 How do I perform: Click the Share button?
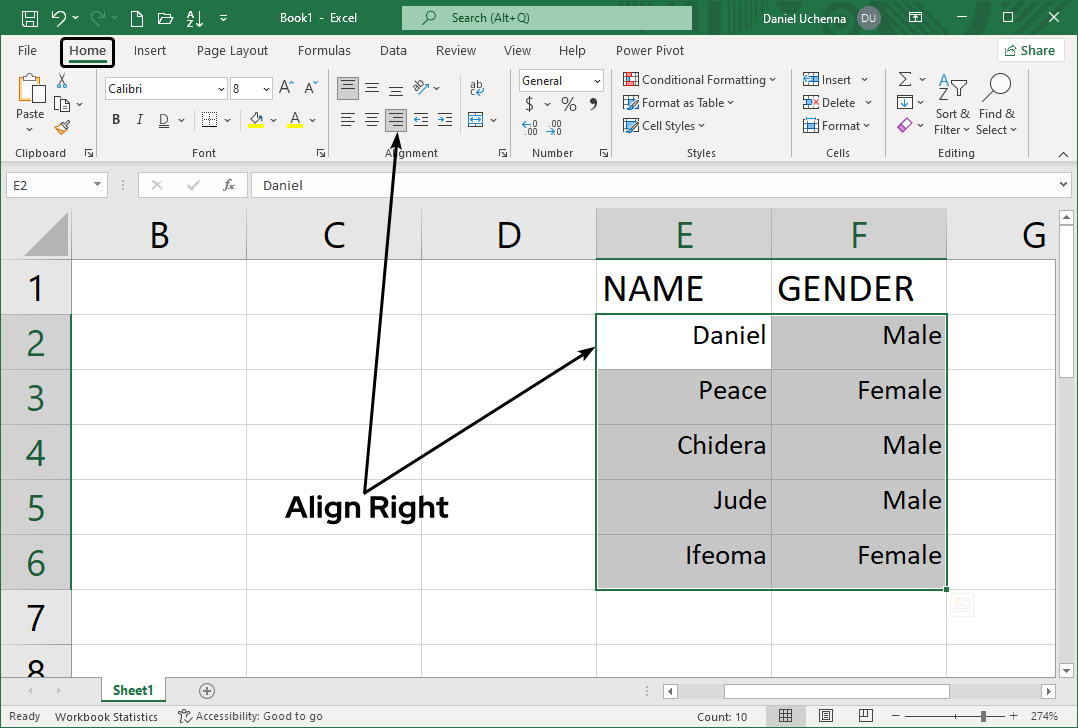1030,49
